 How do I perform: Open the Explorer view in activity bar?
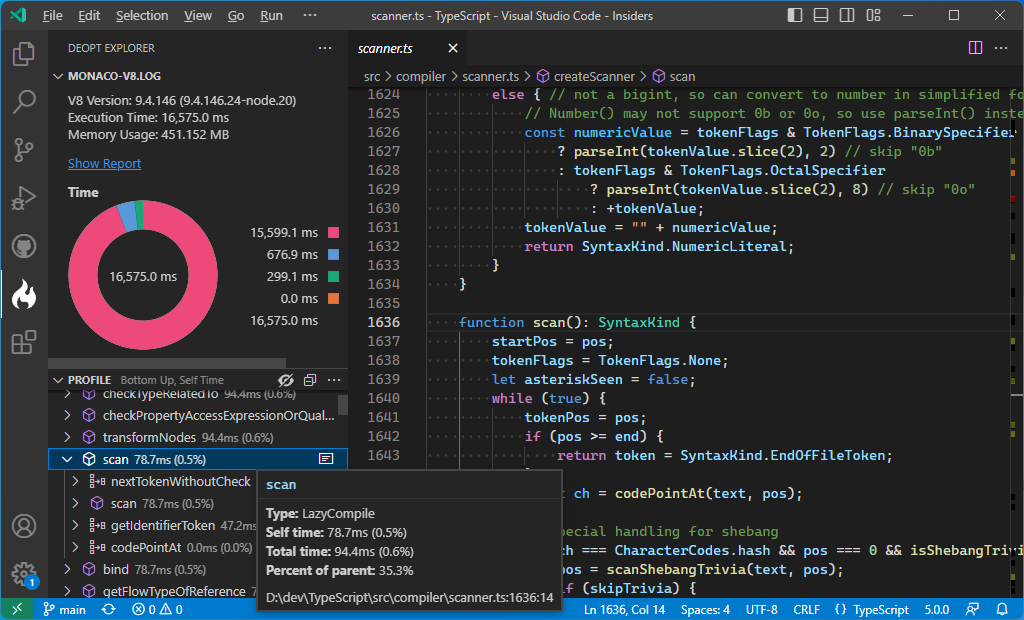point(24,54)
